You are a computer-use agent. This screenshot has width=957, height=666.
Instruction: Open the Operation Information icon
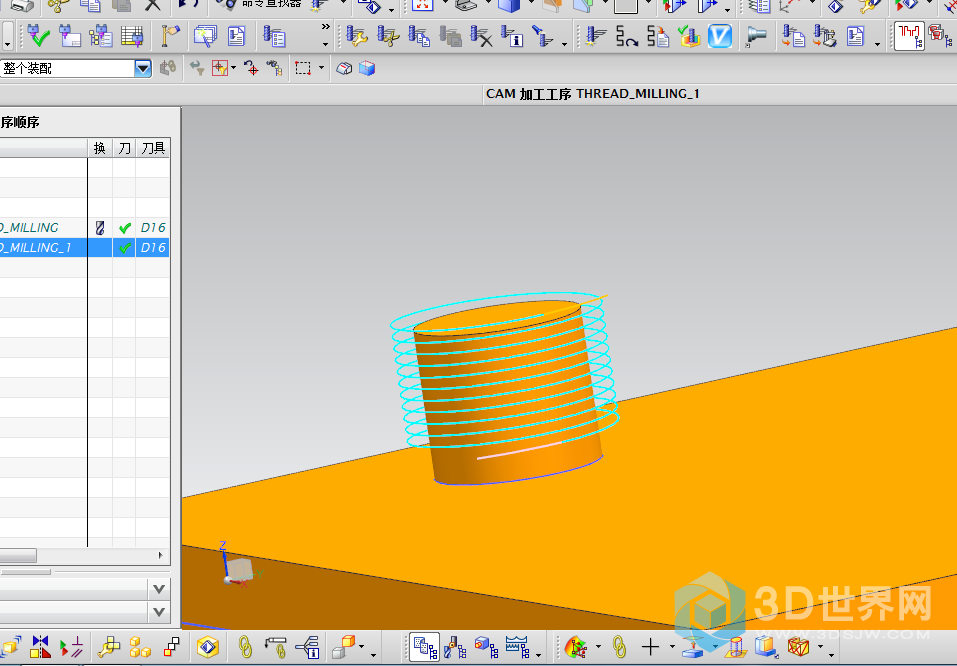(513, 37)
